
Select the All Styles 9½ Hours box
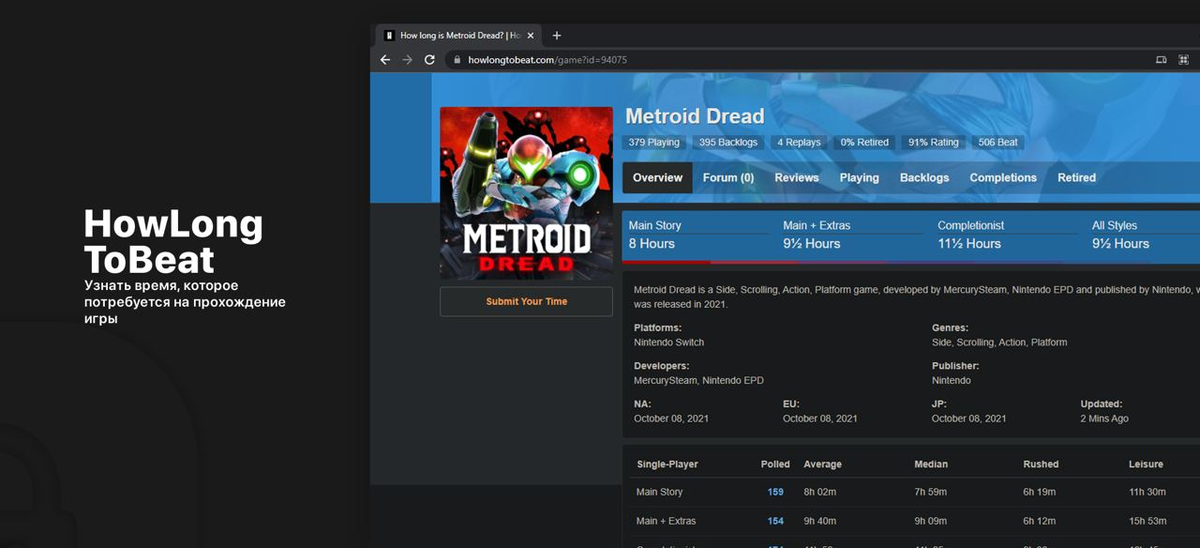pos(1143,236)
